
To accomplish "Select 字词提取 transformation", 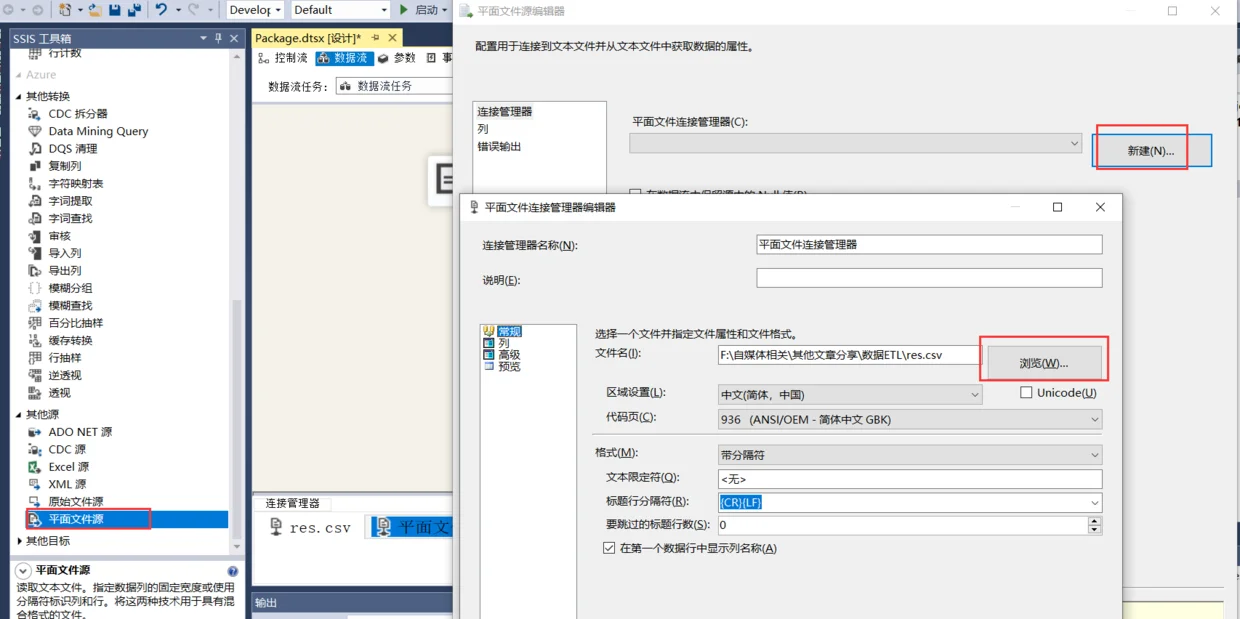I will [x=70, y=201].
